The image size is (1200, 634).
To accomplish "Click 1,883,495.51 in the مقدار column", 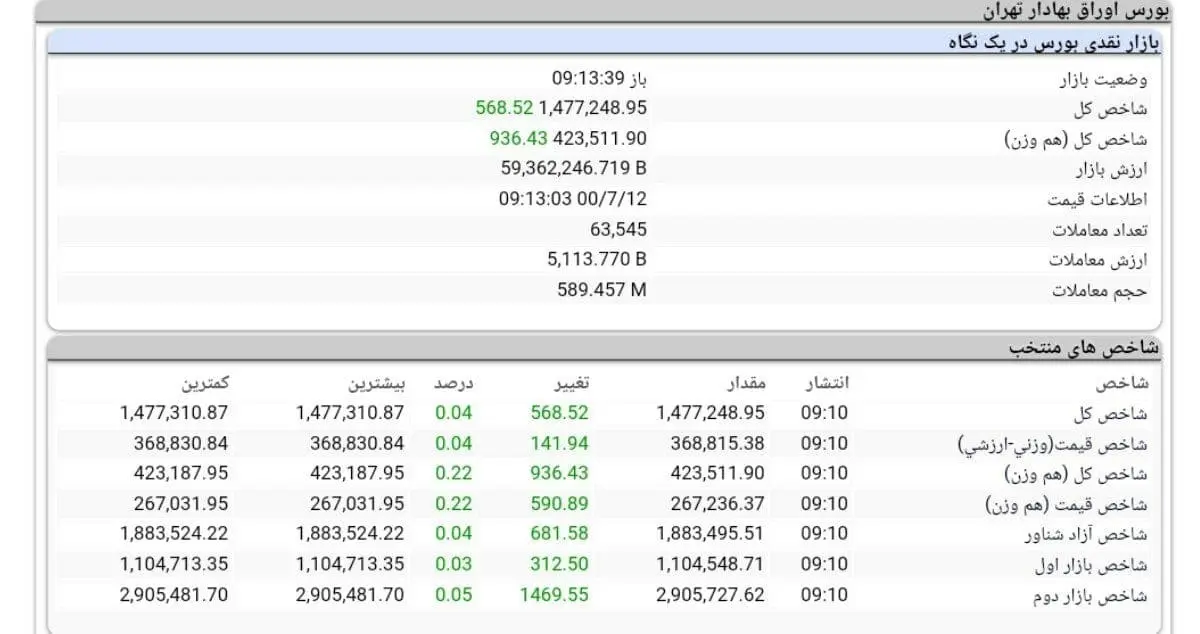I will point(710,533).
